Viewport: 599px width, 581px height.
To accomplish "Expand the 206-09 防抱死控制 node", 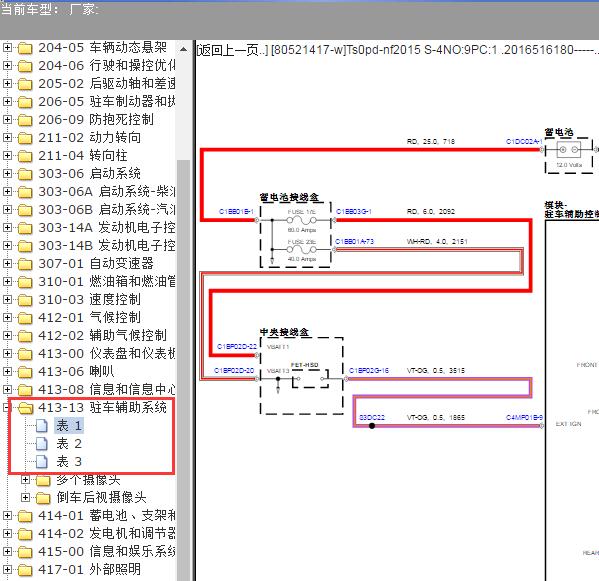I will pyautogui.click(x=7, y=120).
